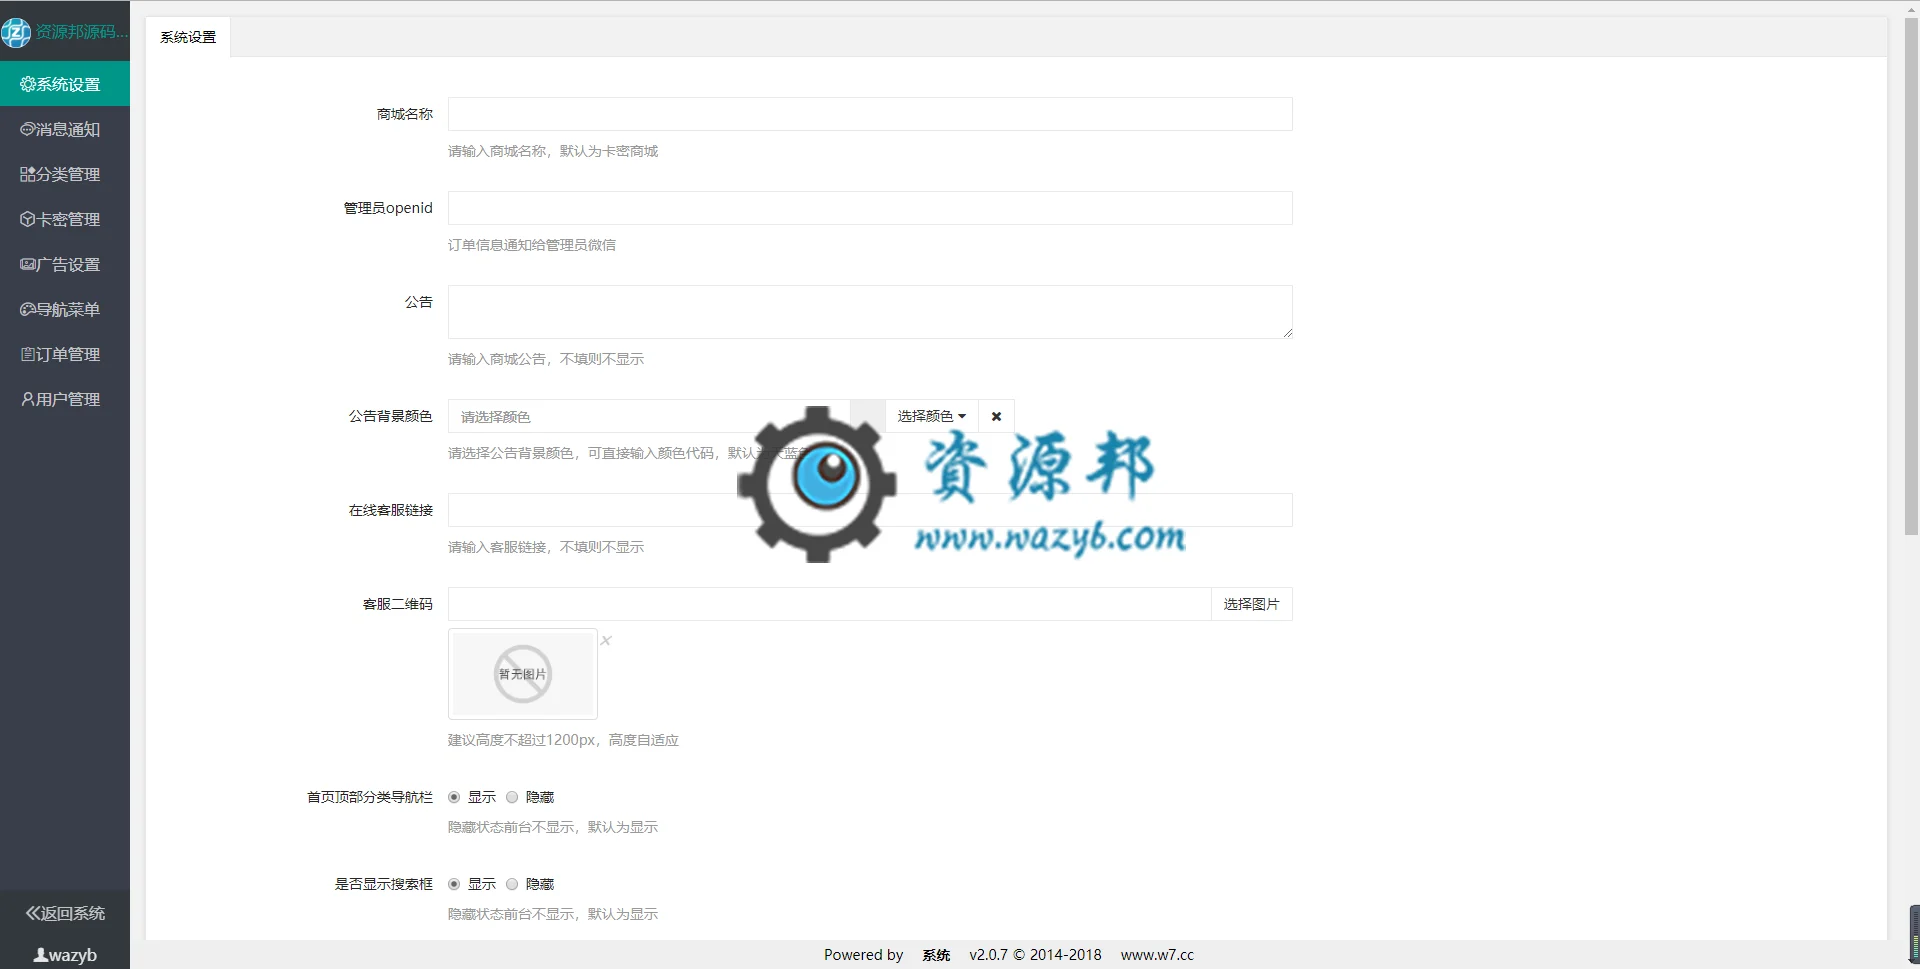Image resolution: width=1920 pixels, height=969 pixels.
Task: Click the chat bubble icon beside 消息通知
Action: pos(28,130)
